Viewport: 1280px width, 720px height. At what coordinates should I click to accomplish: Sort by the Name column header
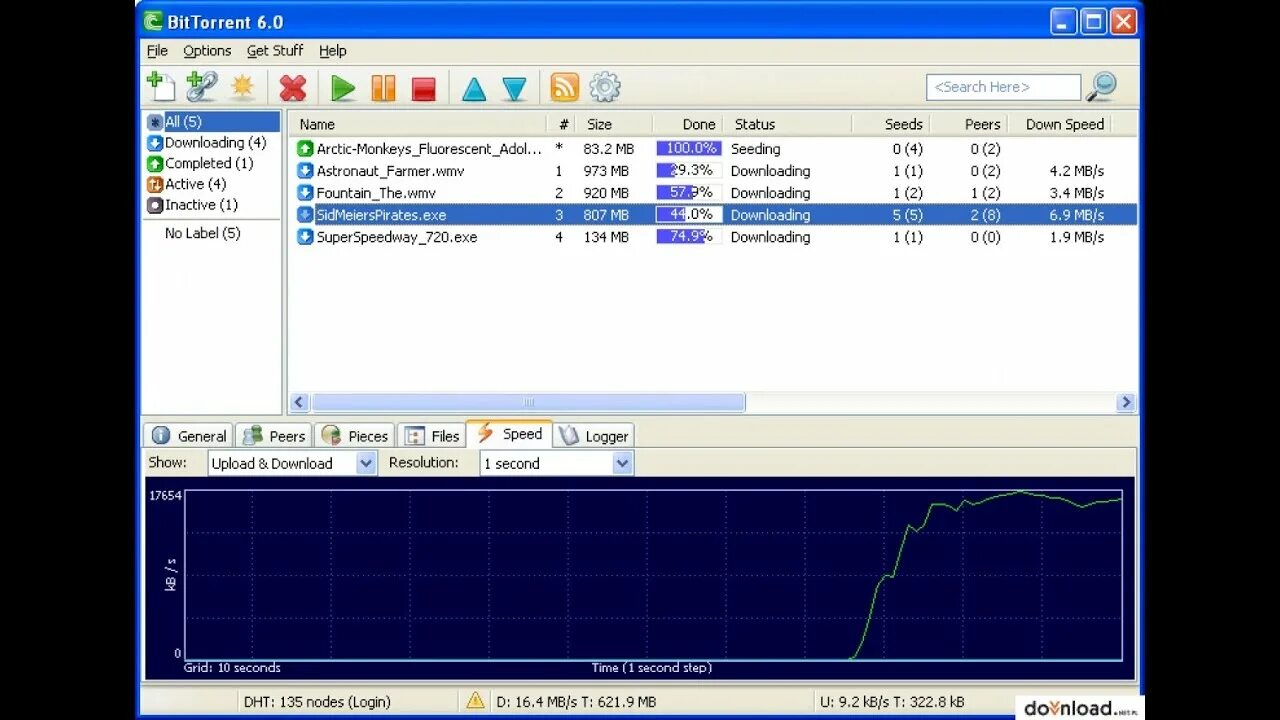coord(418,124)
